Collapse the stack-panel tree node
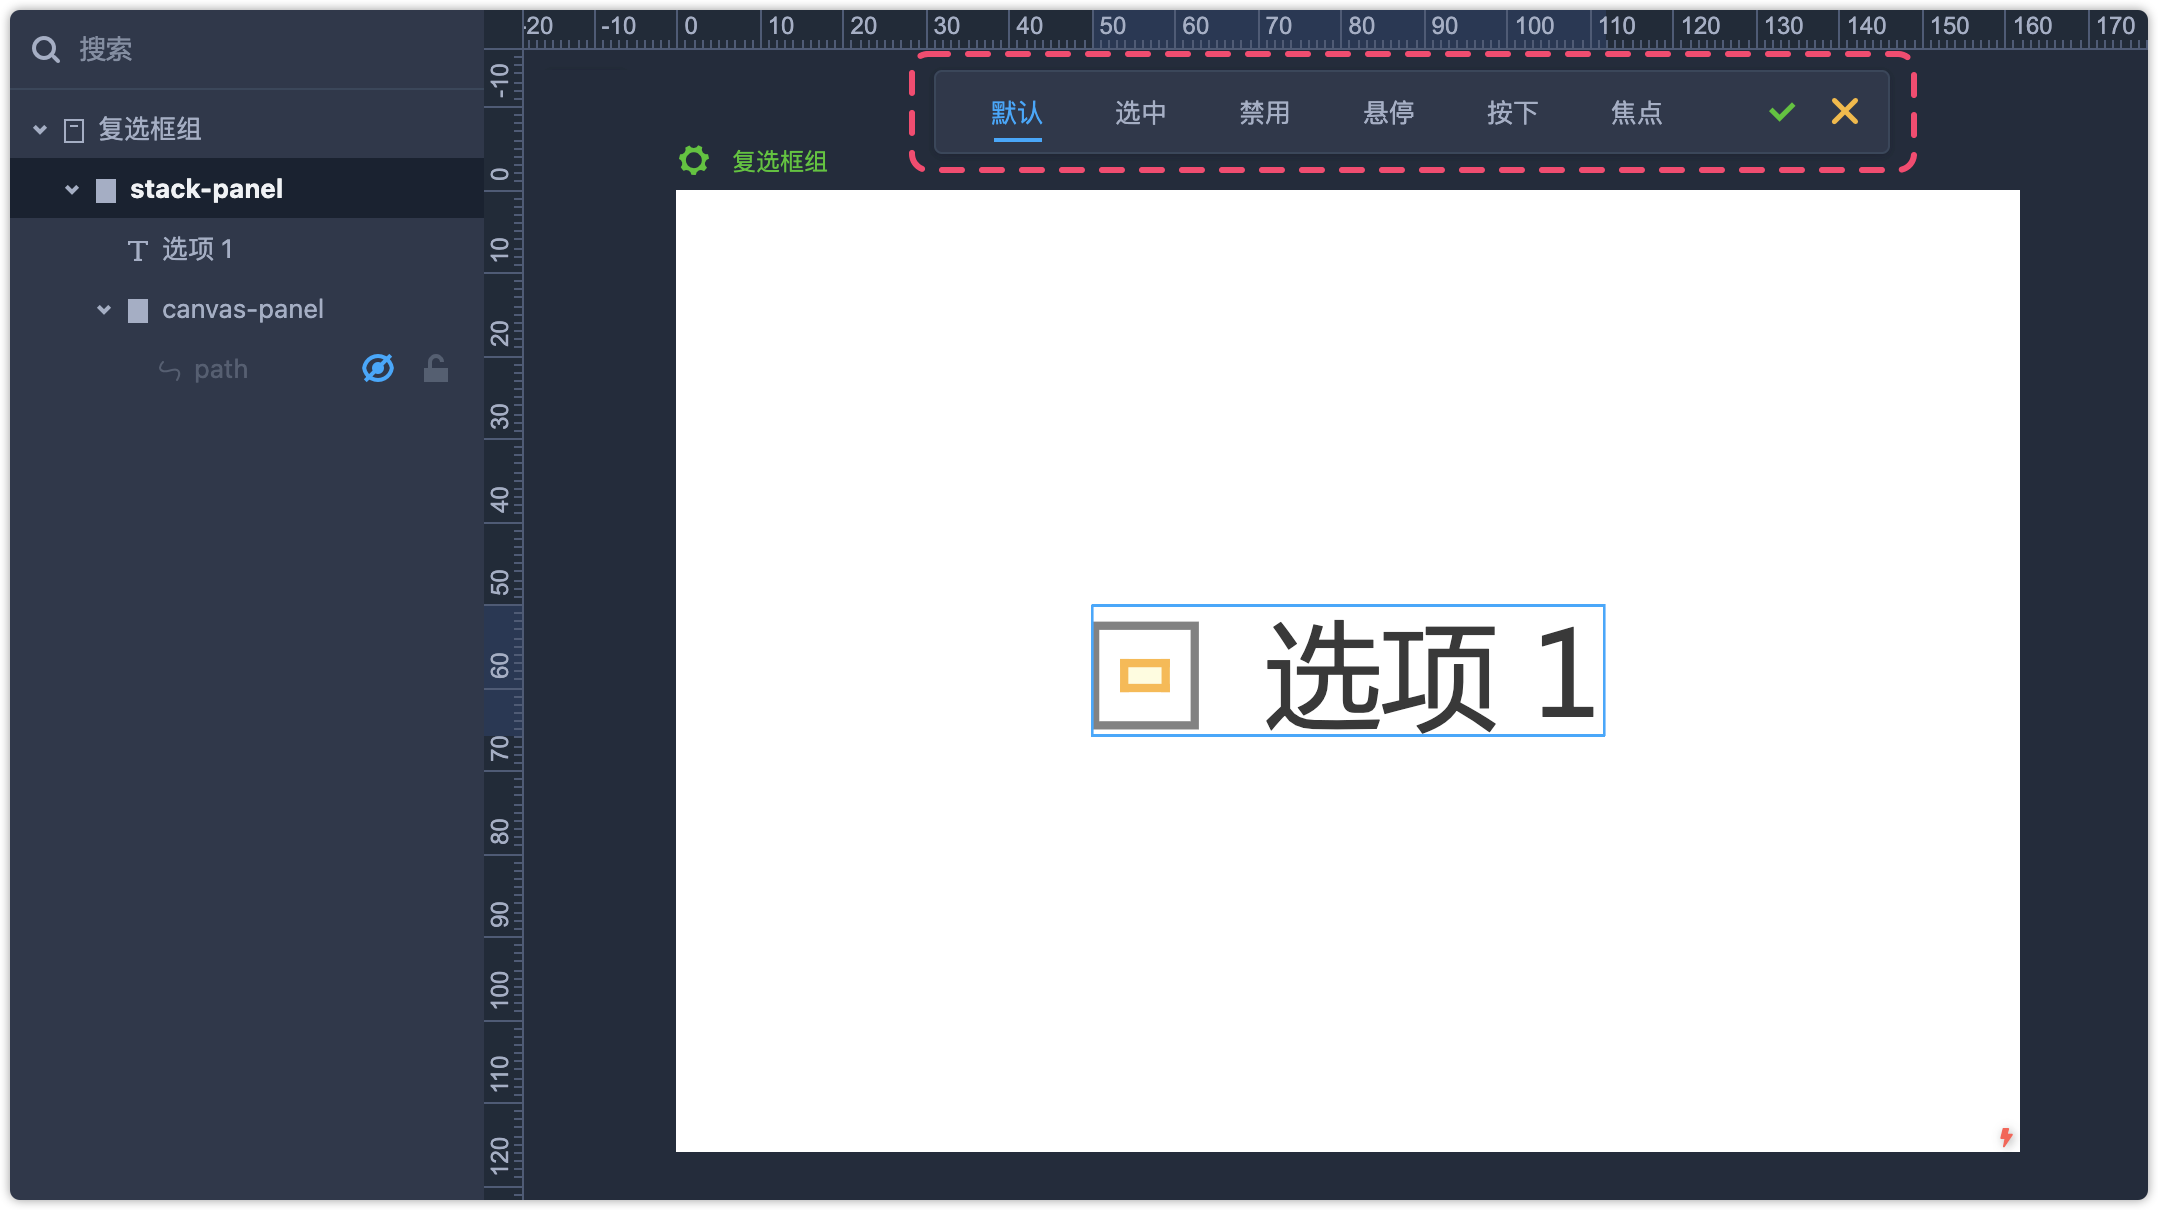2158x1210 pixels. tap(72, 189)
